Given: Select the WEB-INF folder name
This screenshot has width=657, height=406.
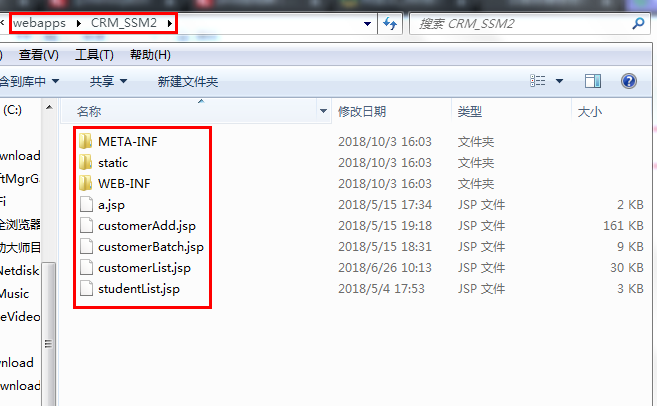Looking at the screenshot, I should point(124,184).
